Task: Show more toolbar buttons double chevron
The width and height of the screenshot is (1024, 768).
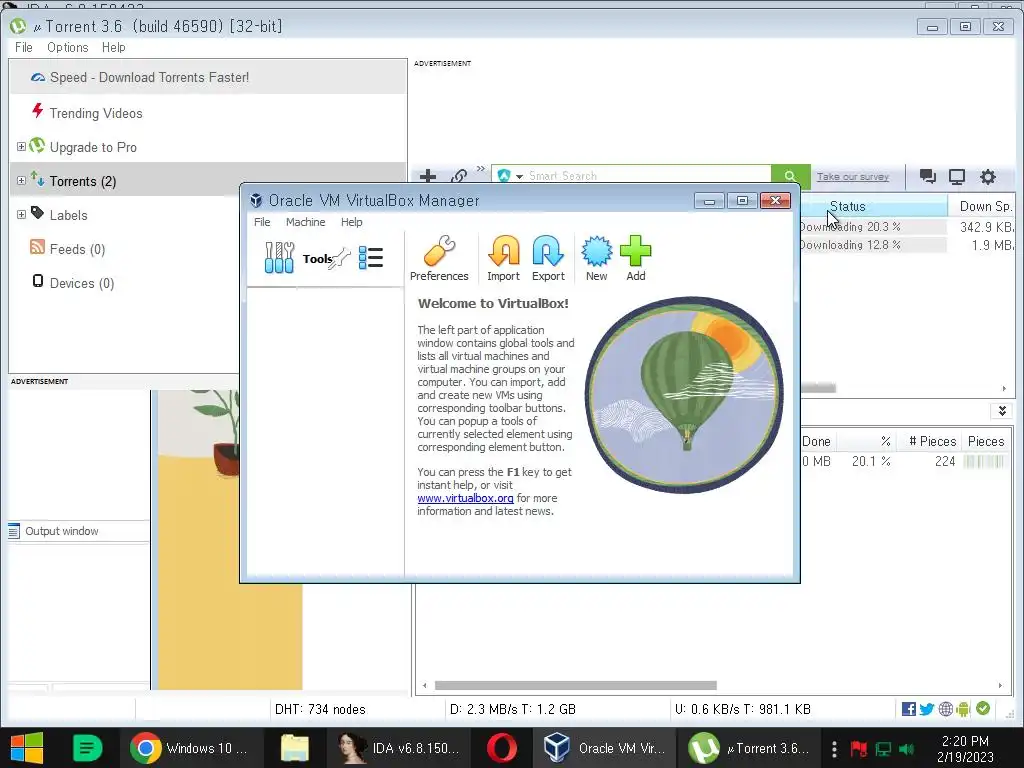Action: pyautogui.click(x=481, y=168)
